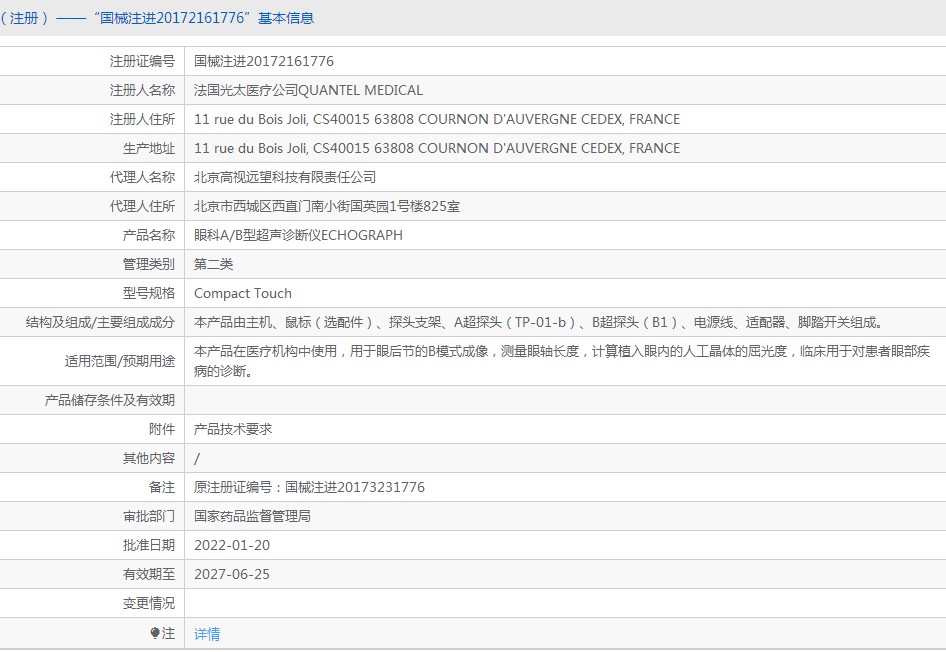Image resolution: width=946 pixels, height=652 pixels.
Task: Select model value Compact Touch
Action: pos(243,294)
